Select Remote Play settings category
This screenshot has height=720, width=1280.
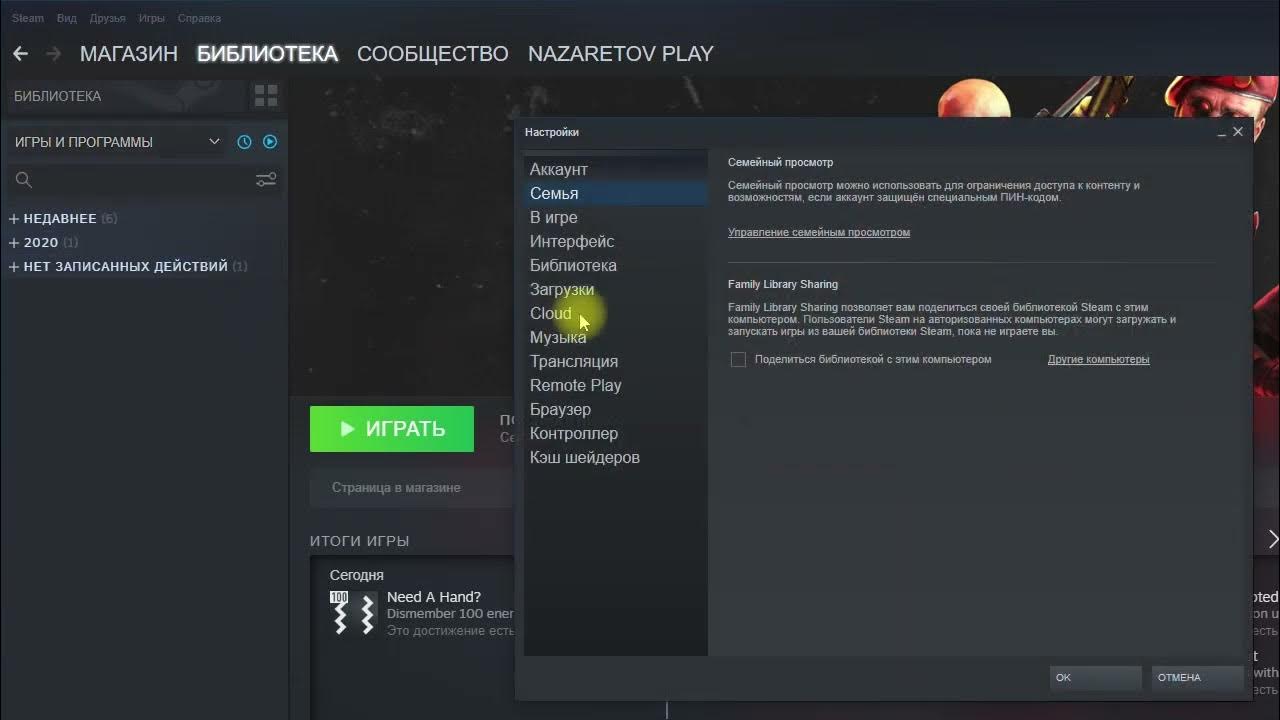[615, 385]
